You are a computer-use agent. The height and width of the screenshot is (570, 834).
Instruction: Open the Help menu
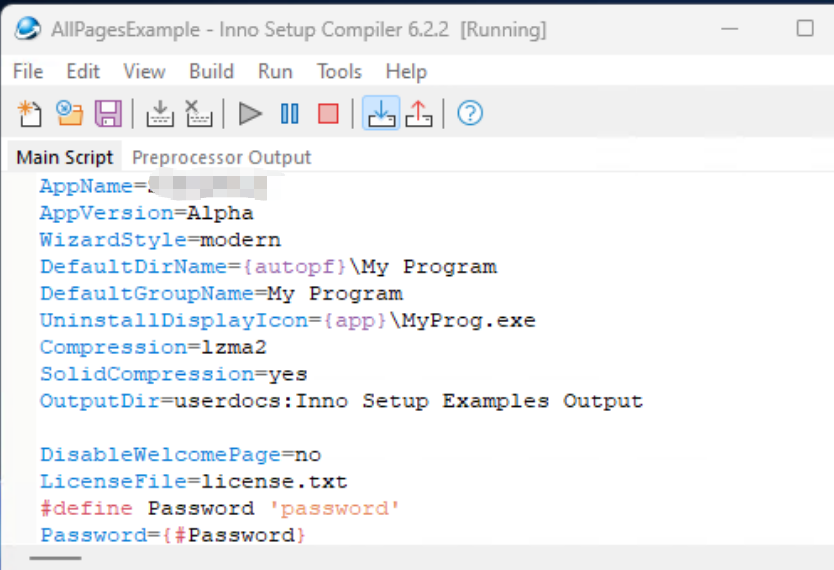point(406,71)
